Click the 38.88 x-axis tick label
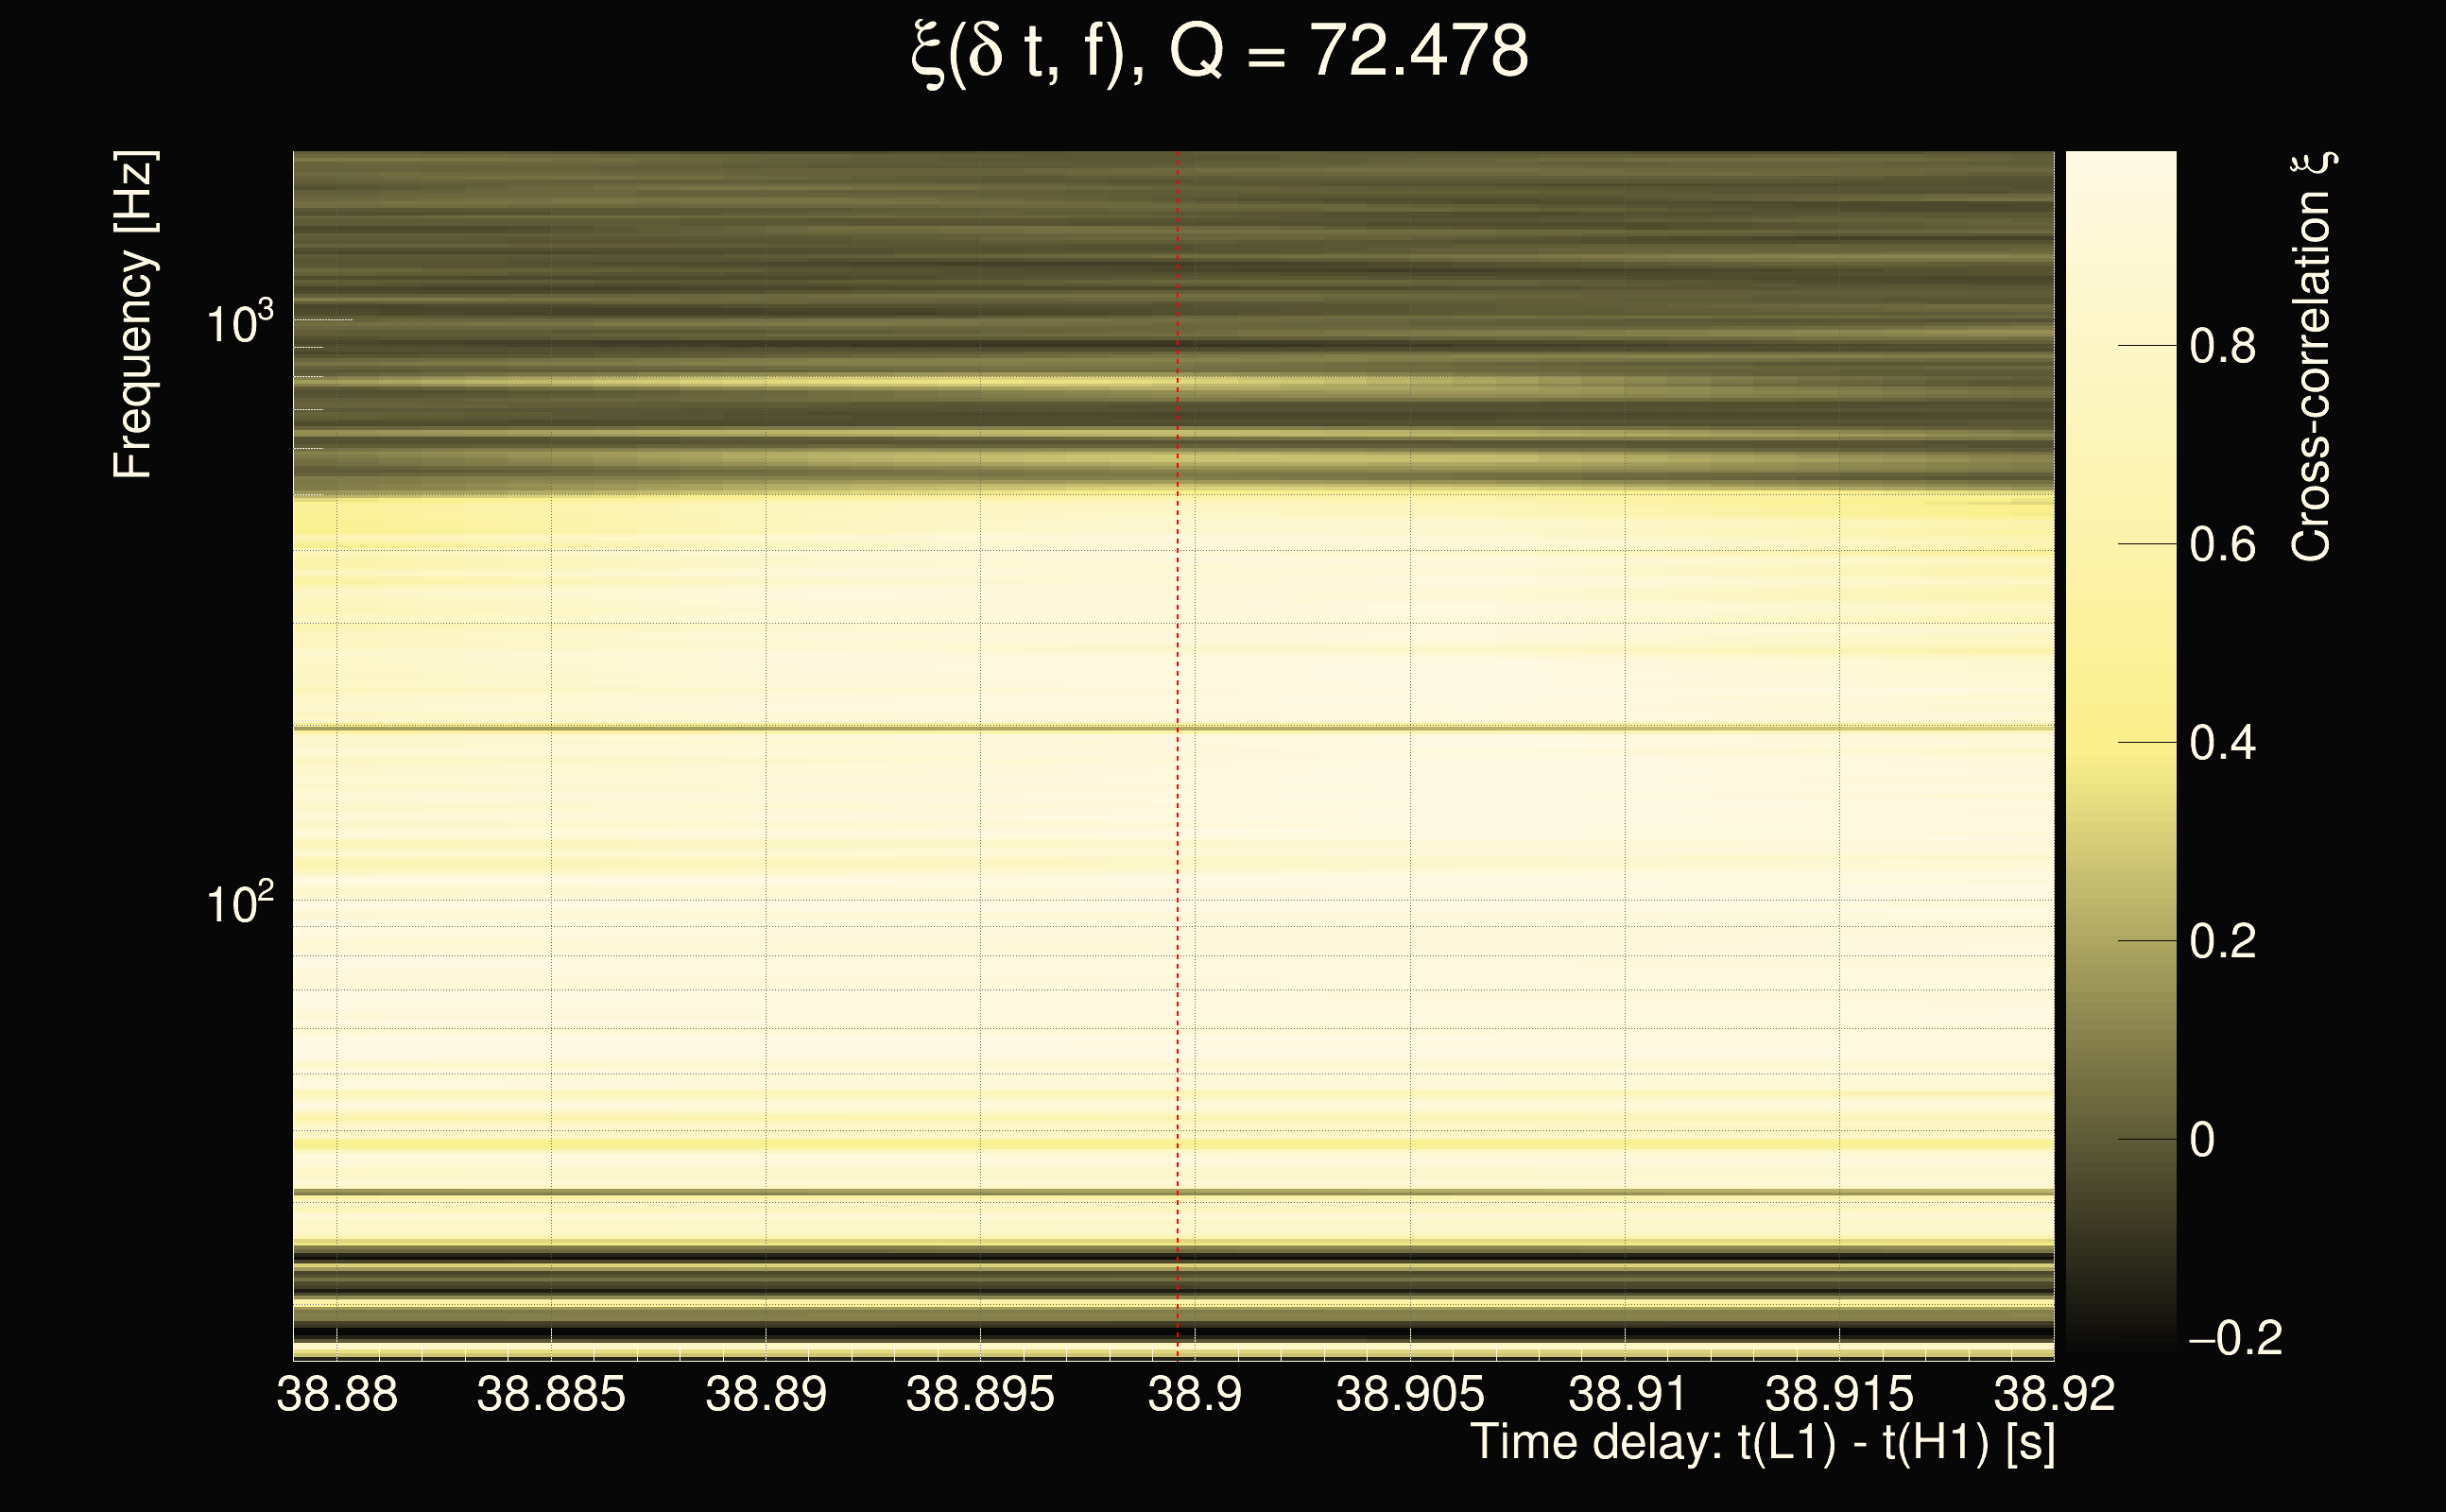This screenshot has height=1512, width=2446. [x=337, y=1394]
